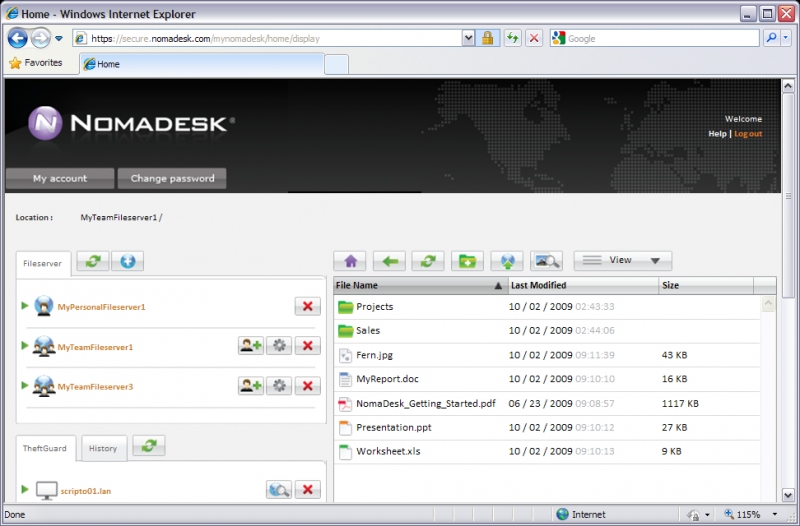The image size is (800, 526).
Task: Stop page loading with red X in browser
Action: click(x=534, y=38)
